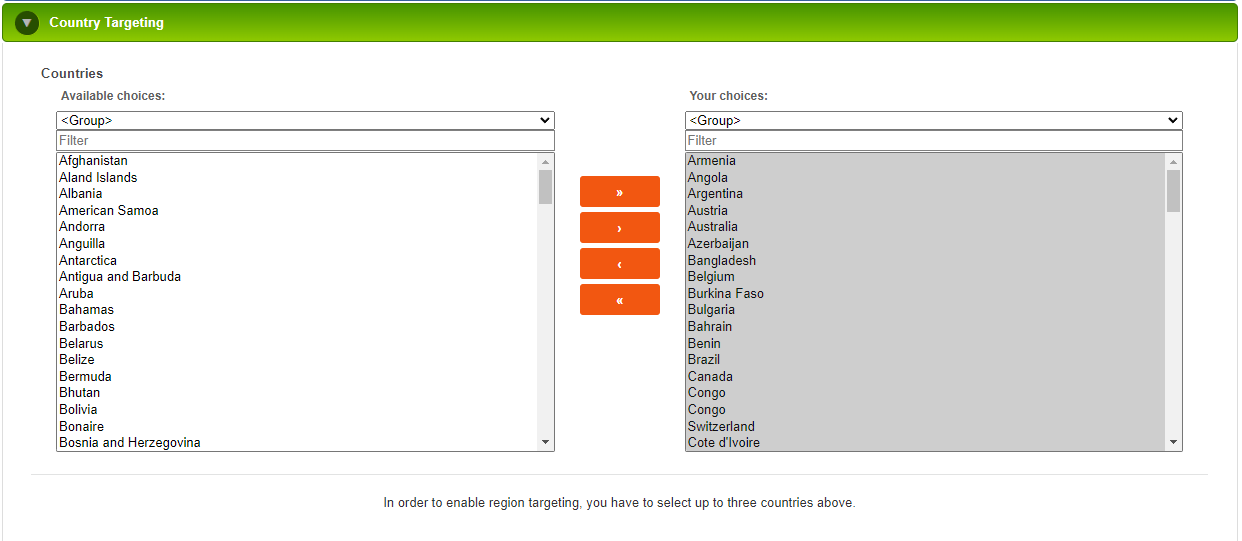Select Barbados in available choices
The width and height of the screenshot is (1242, 541).
pos(297,327)
